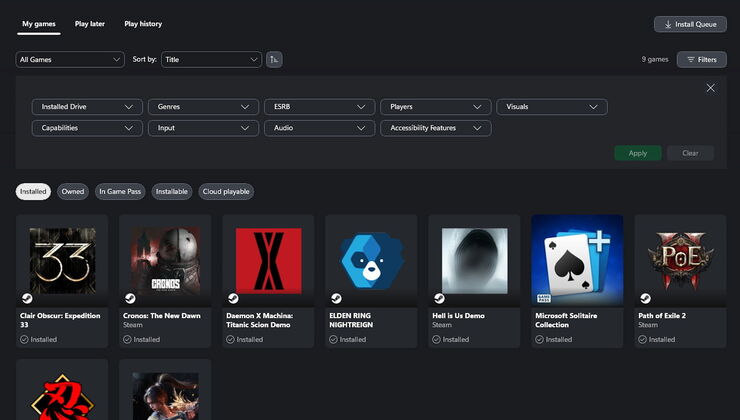Expand the All Games dropdown
Screen dimensions: 740x420
tap(70, 59)
